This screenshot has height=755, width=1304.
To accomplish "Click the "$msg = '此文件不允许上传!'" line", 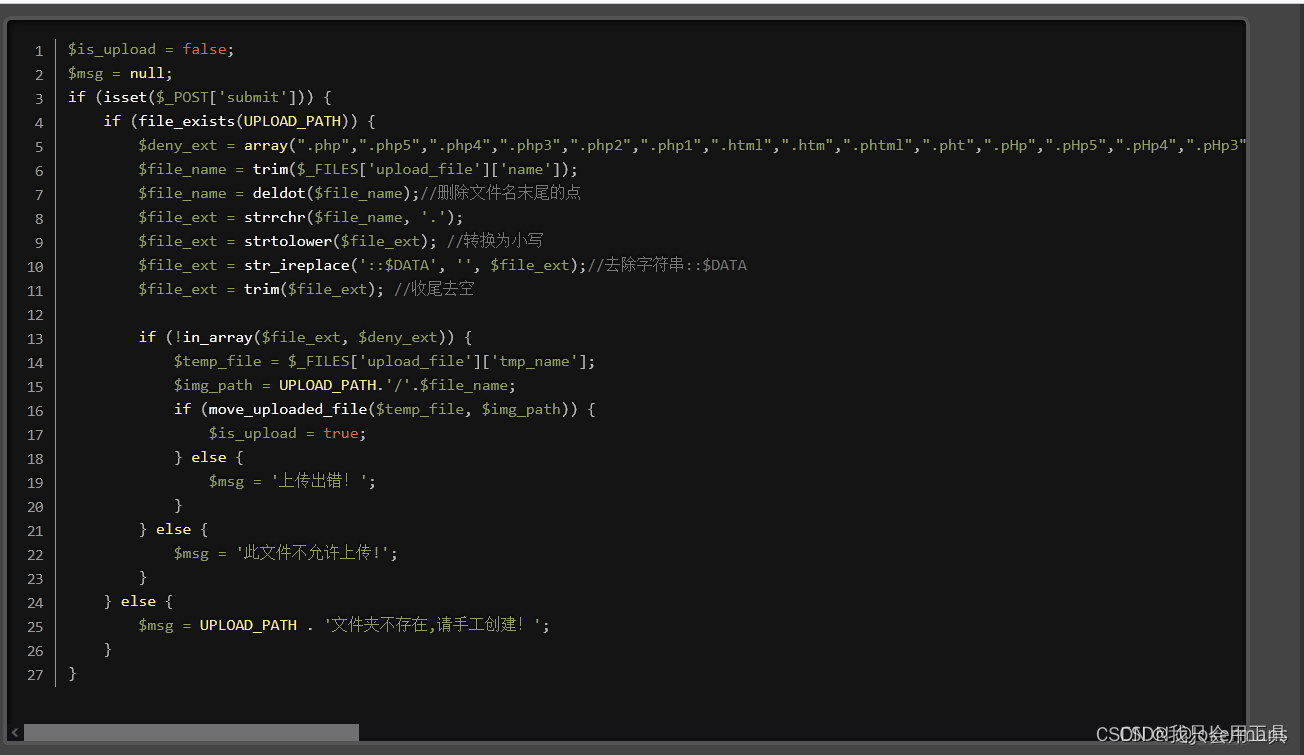I will tap(285, 553).
